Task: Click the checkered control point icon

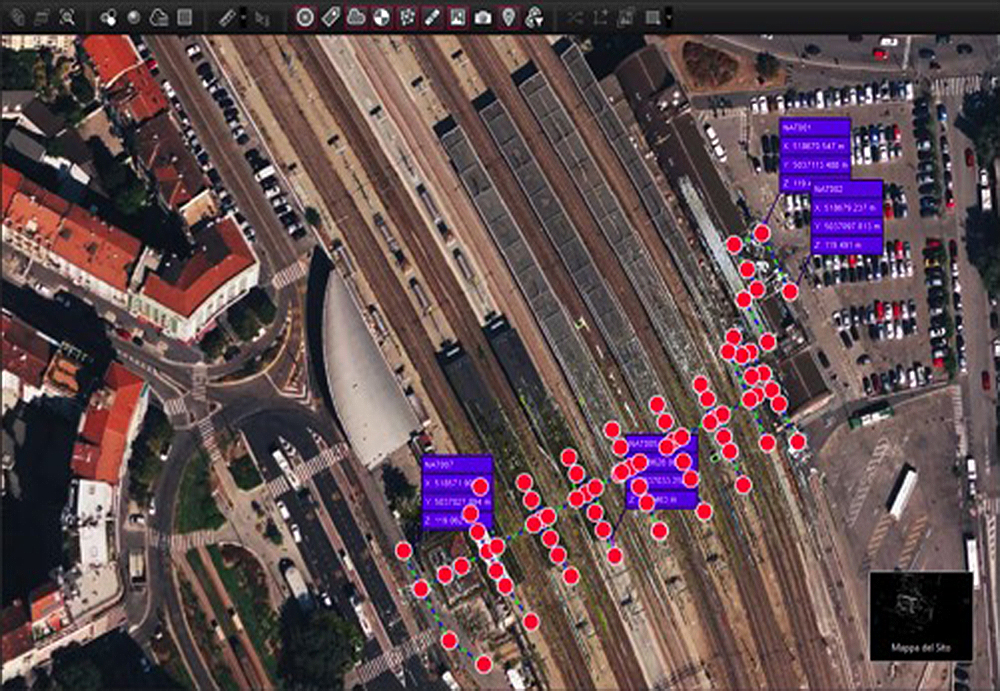Action: pyautogui.click(x=381, y=17)
